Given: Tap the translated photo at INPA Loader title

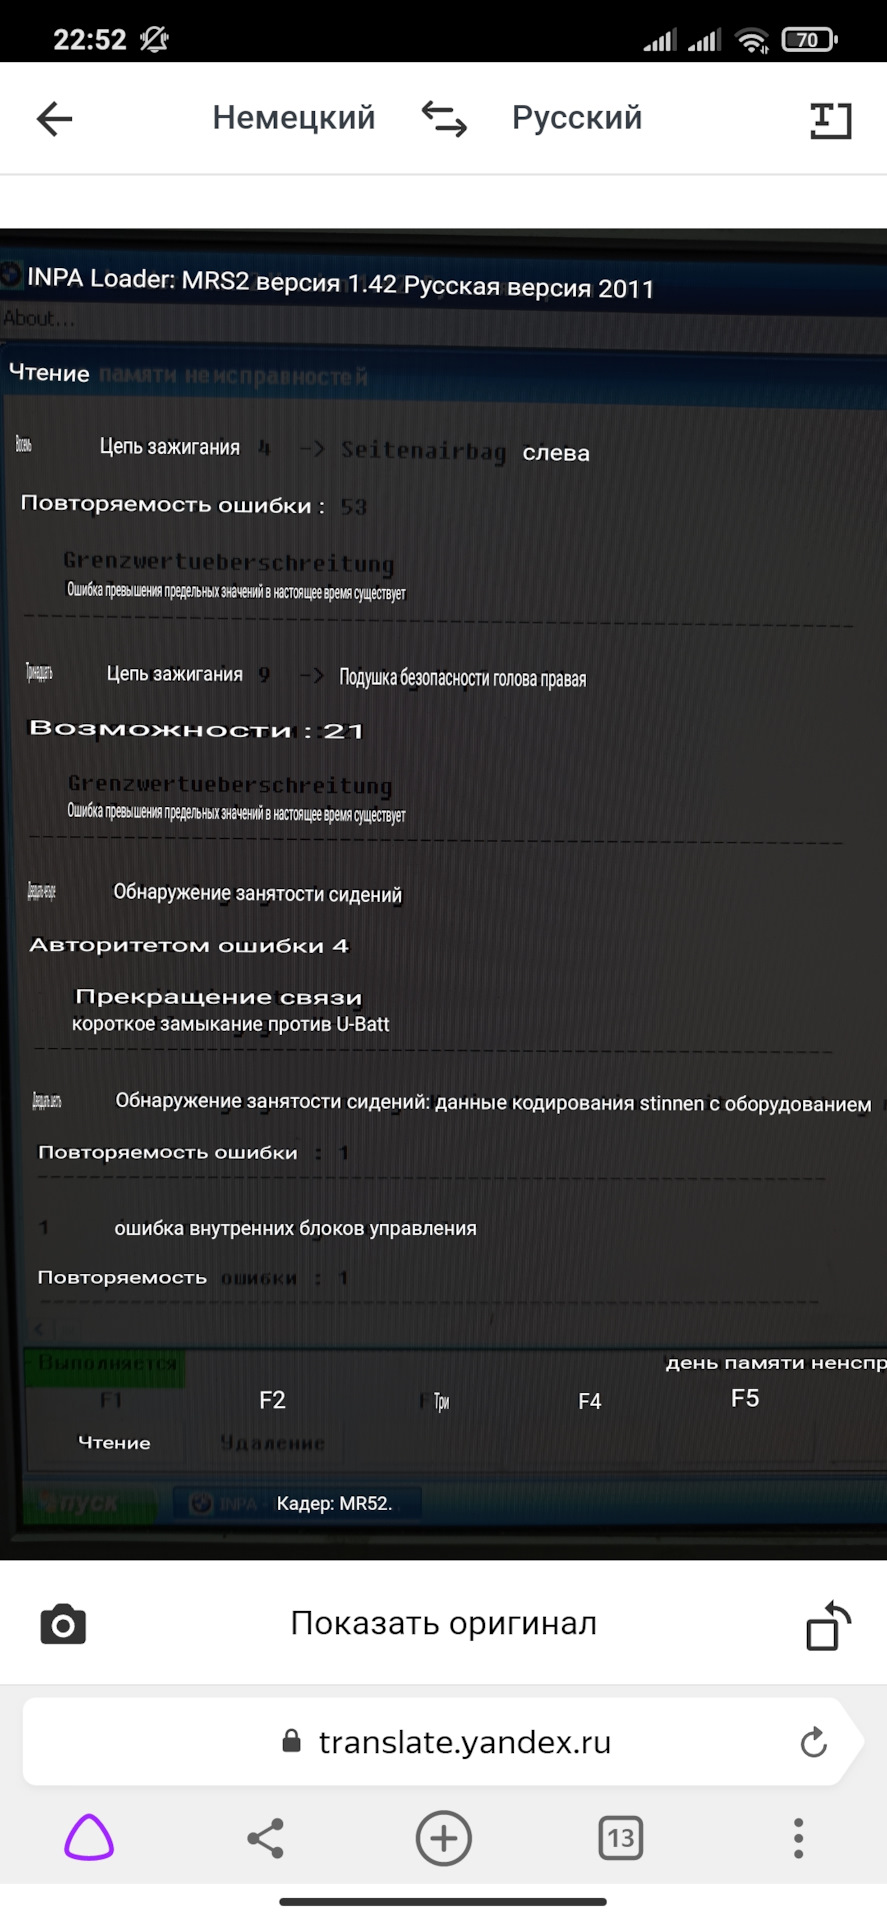Looking at the screenshot, I should coord(340,284).
